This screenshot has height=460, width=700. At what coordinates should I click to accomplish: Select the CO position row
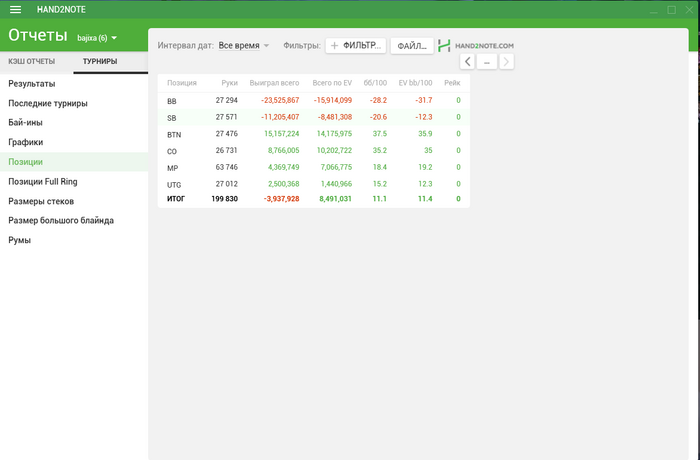[313, 151]
